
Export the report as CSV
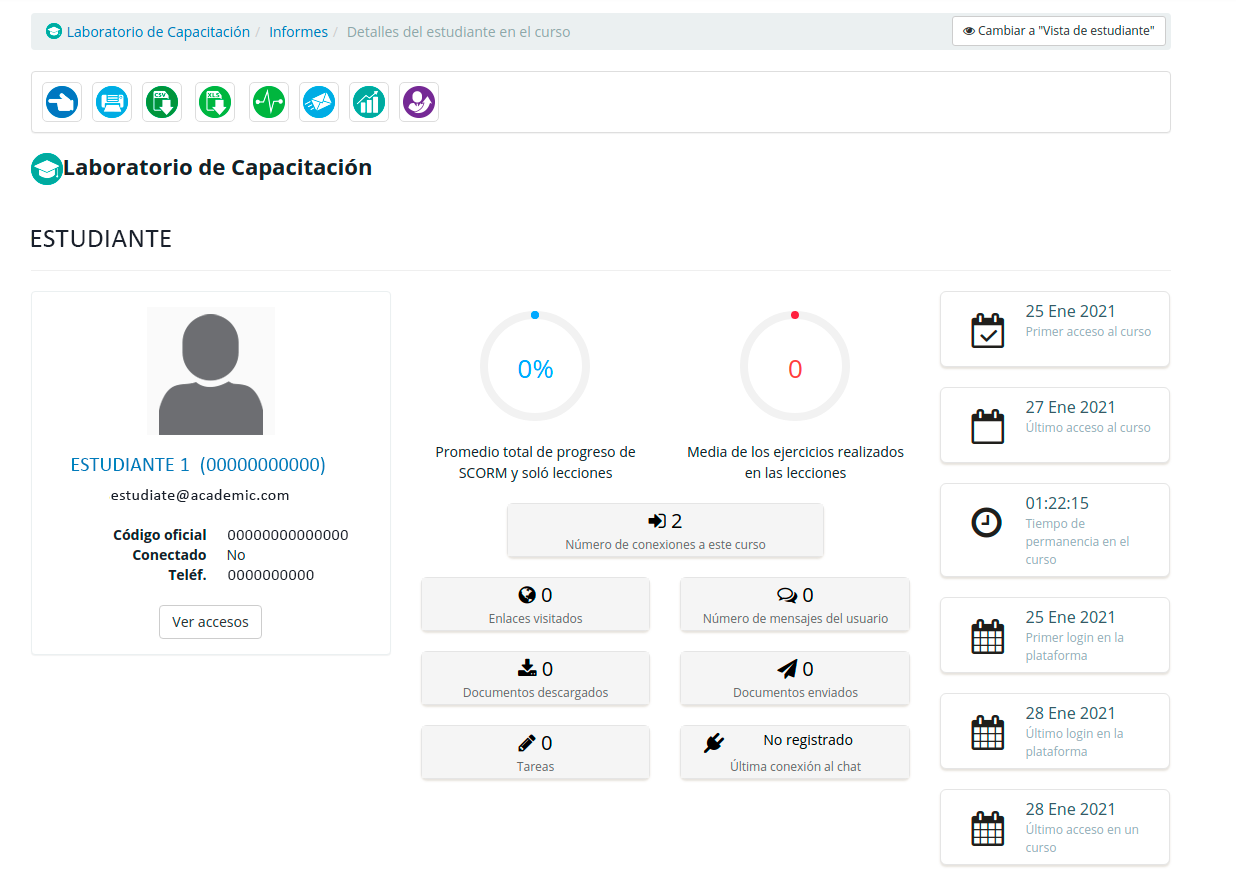coord(162,102)
